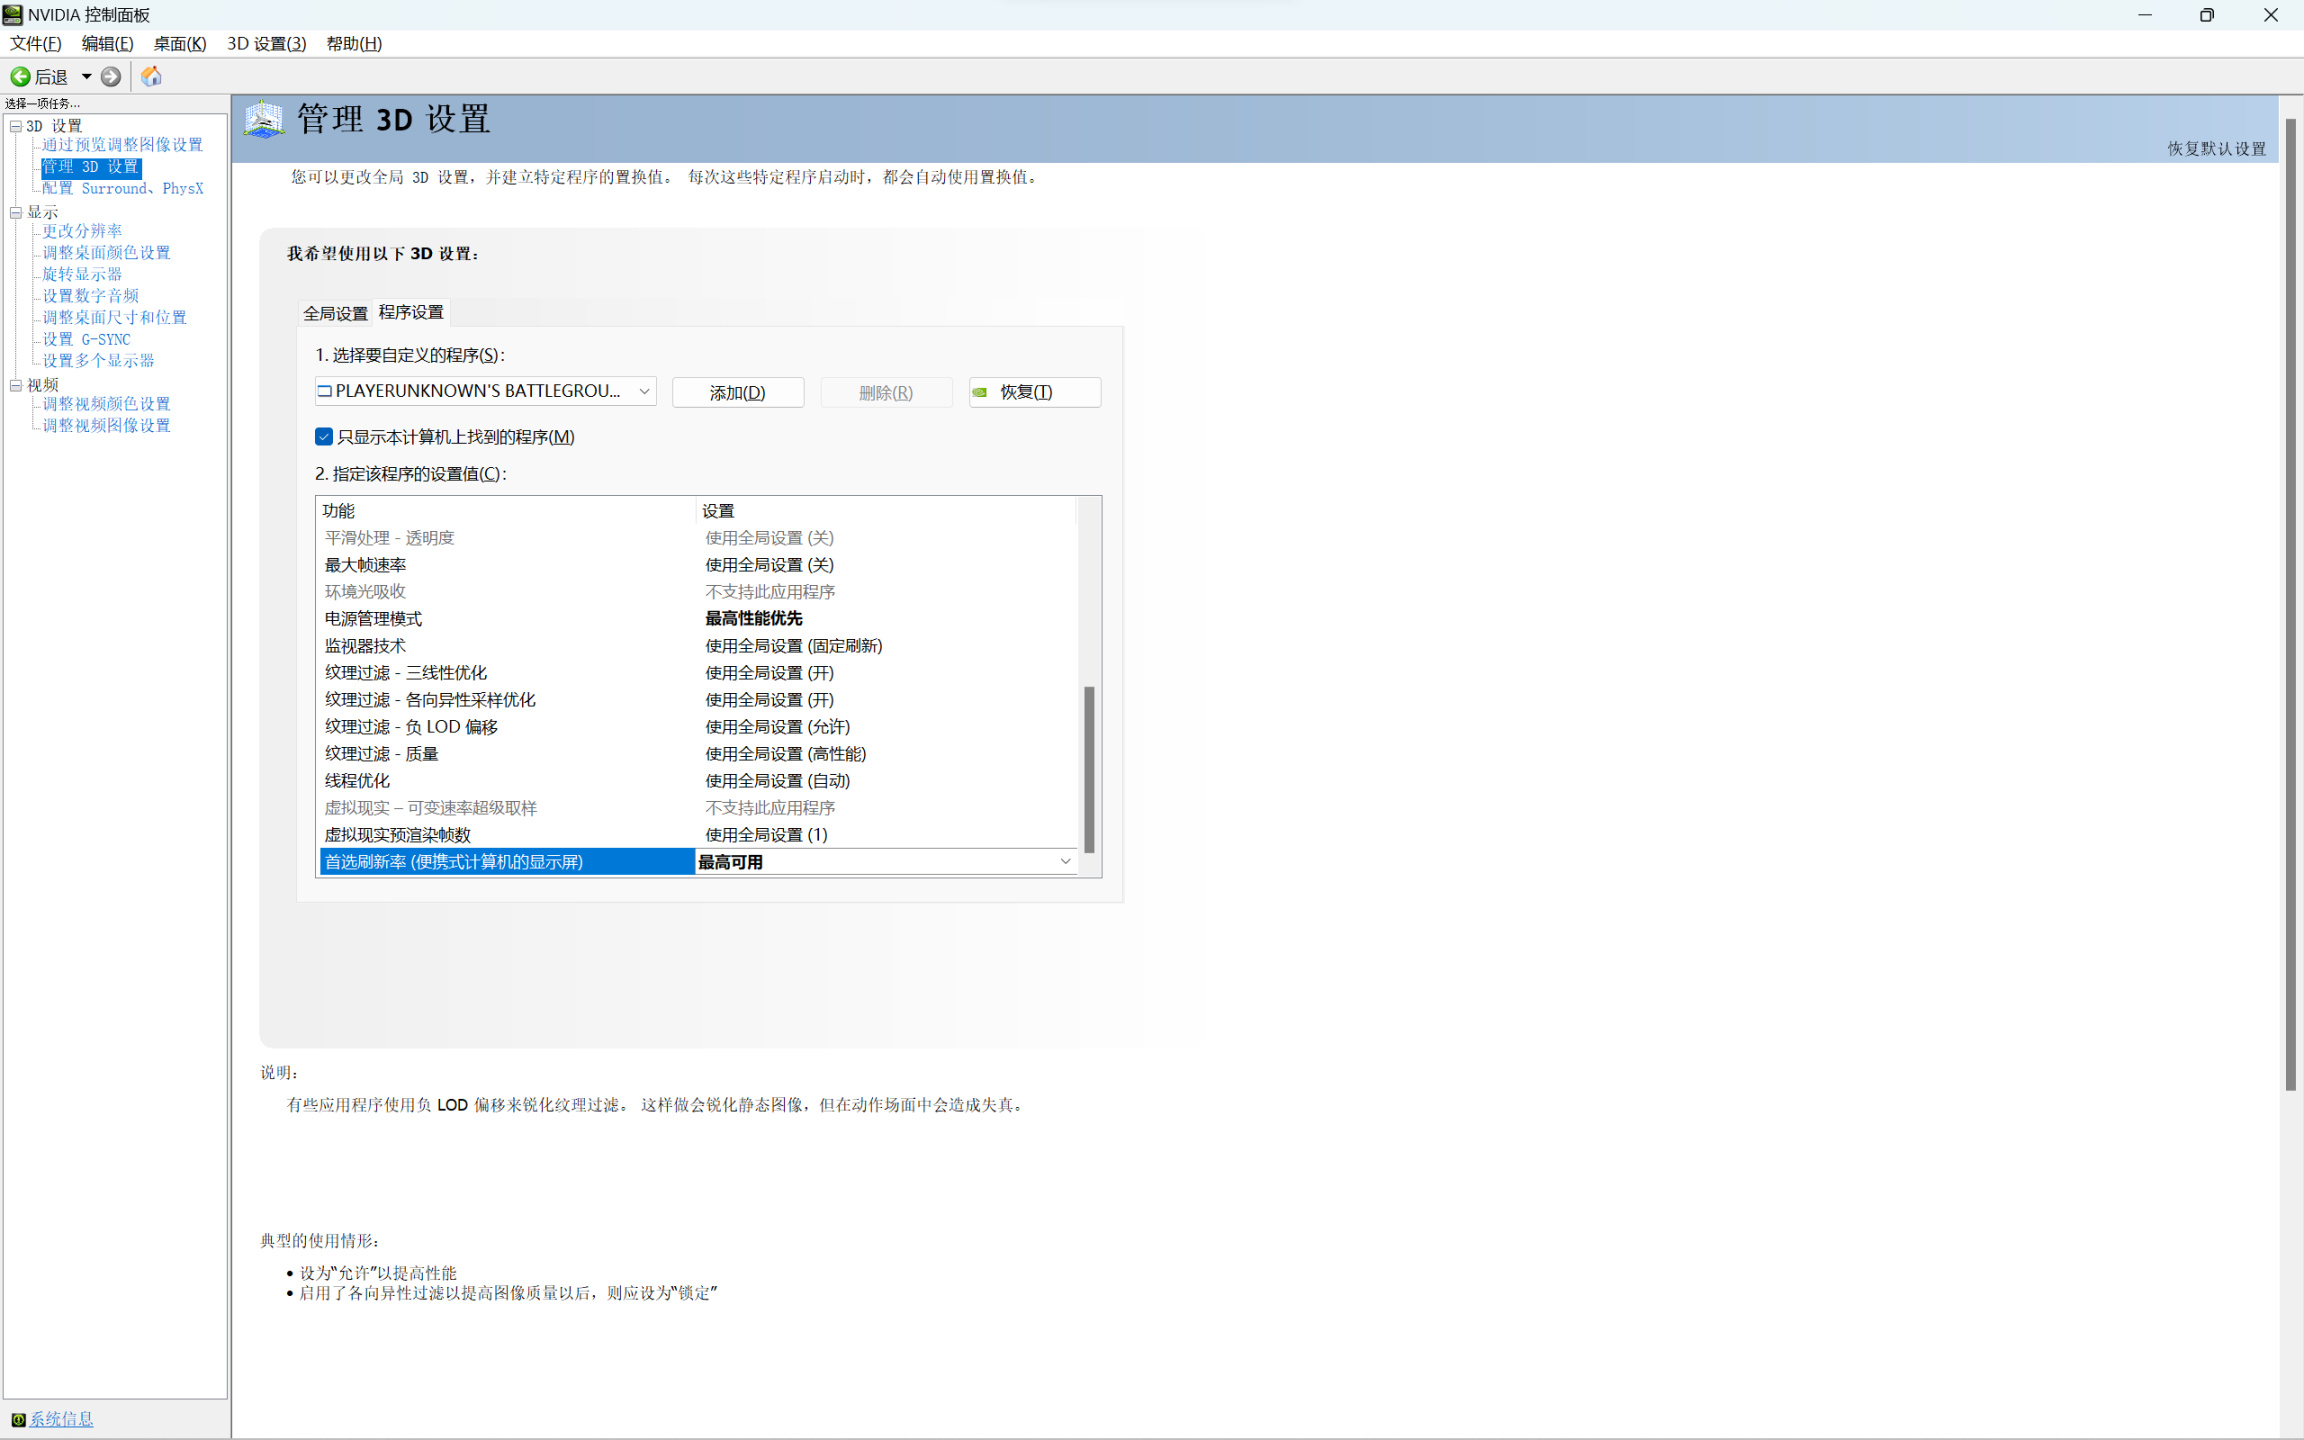Select the 最大帧速率 setting row

tap(698, 565)
